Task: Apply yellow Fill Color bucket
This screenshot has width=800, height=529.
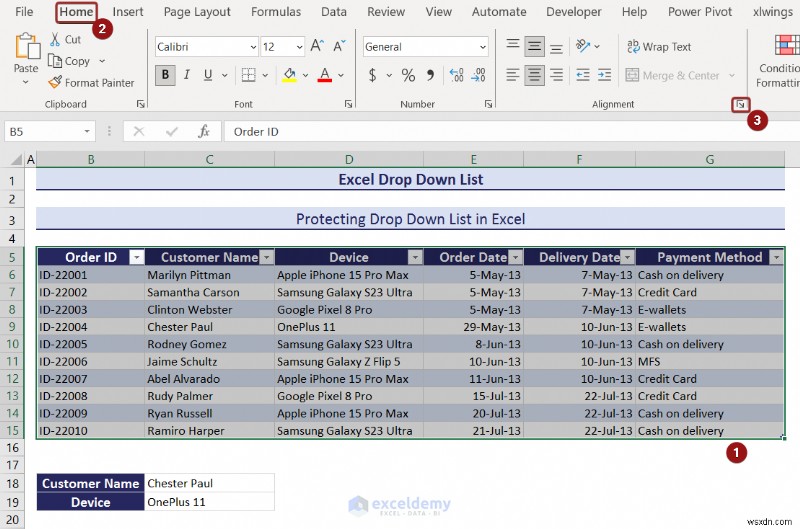Action: (289, 75)
